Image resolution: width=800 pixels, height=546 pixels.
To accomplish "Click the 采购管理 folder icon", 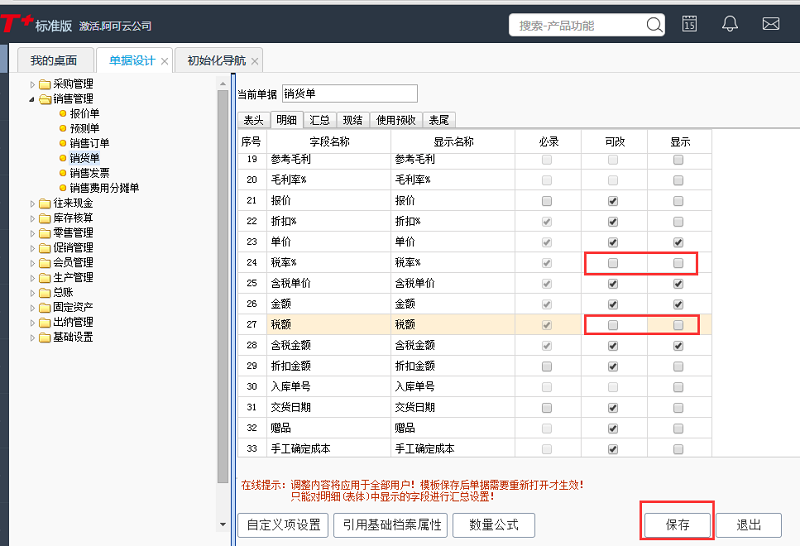I will click(45, 84).
